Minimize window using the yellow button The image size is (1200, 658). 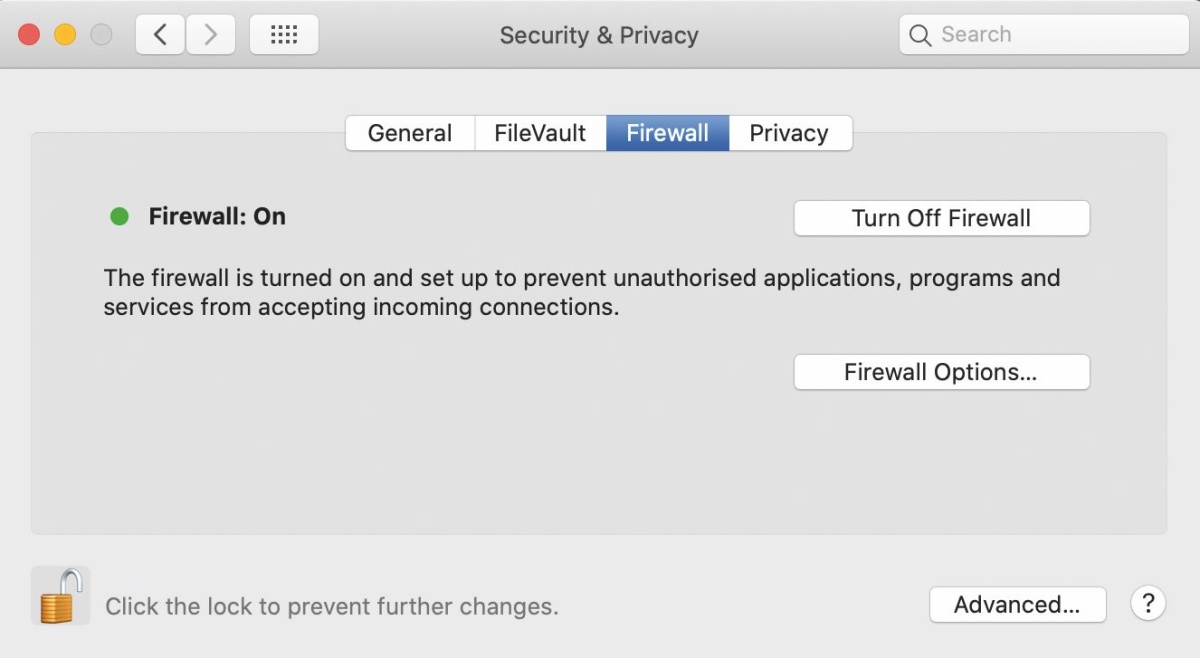[65, 35]
